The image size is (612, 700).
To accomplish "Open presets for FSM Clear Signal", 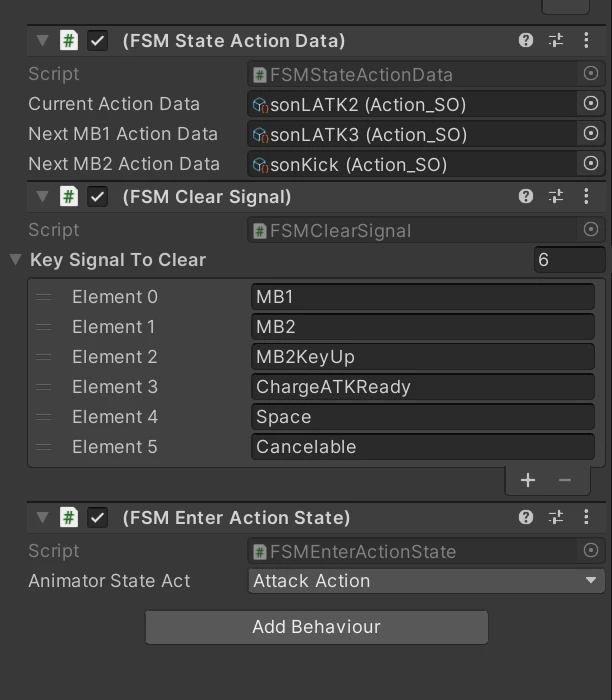I will (556, 196).
